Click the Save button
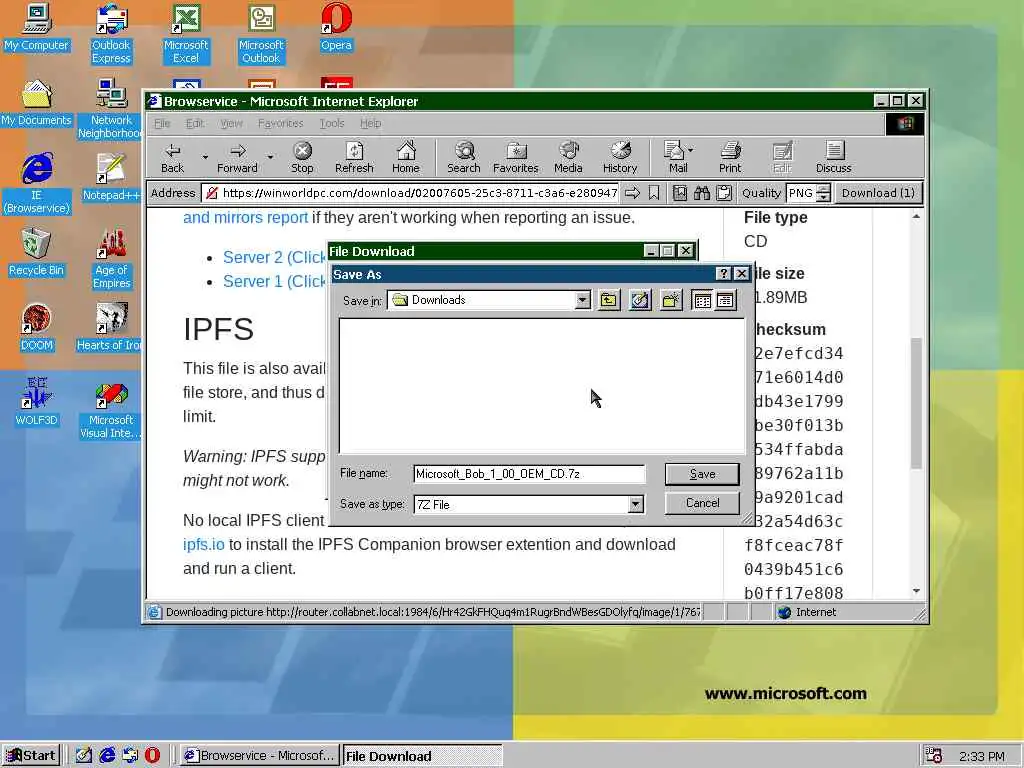1024x768 pixels. (702, 474)
